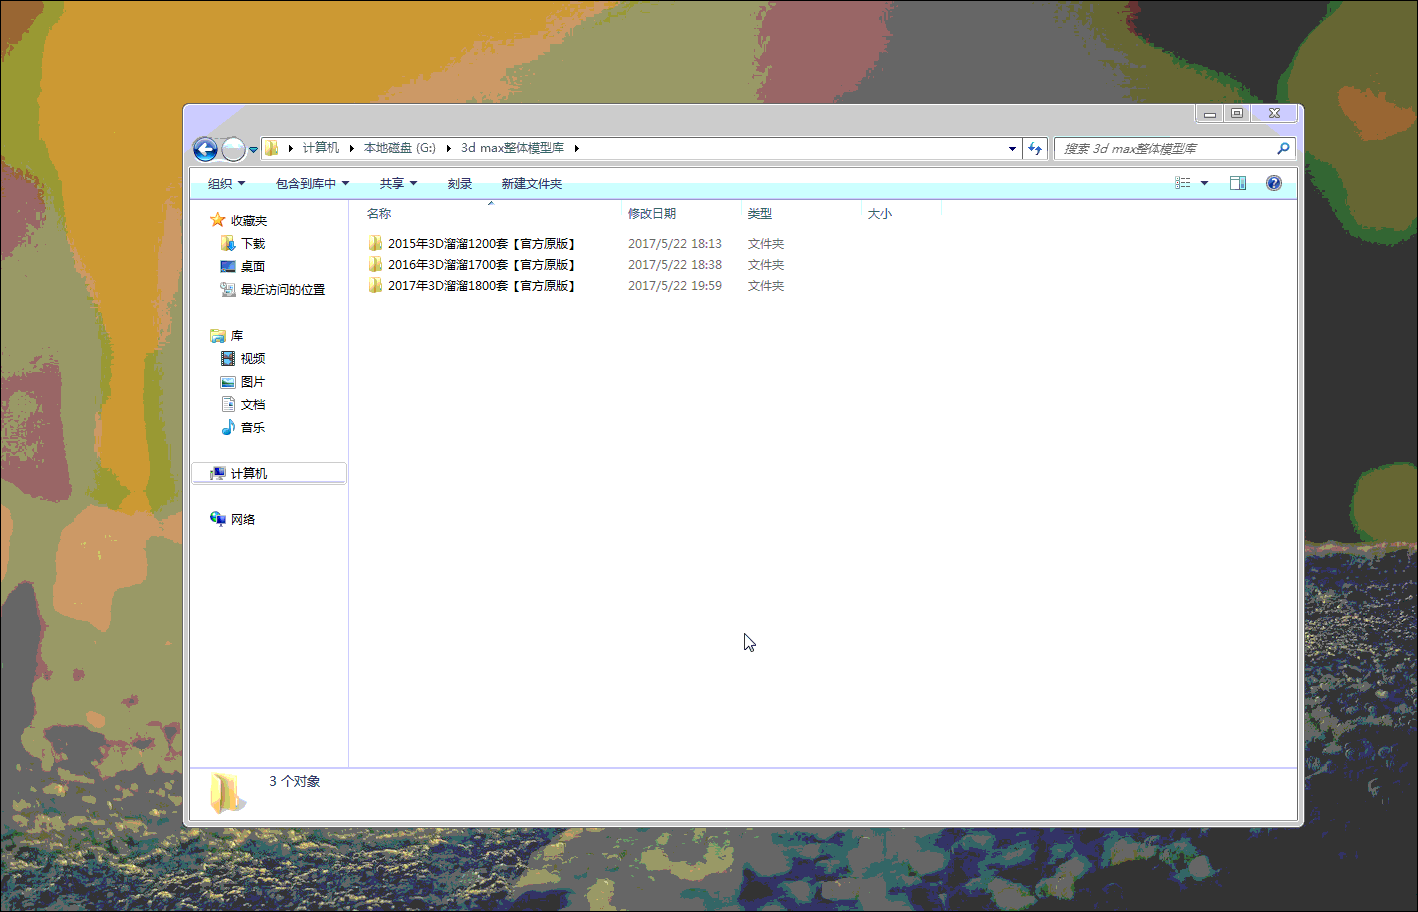Click the 3 个对象 status text
The image size is (1418, 912).
click(x=295, y=782)
